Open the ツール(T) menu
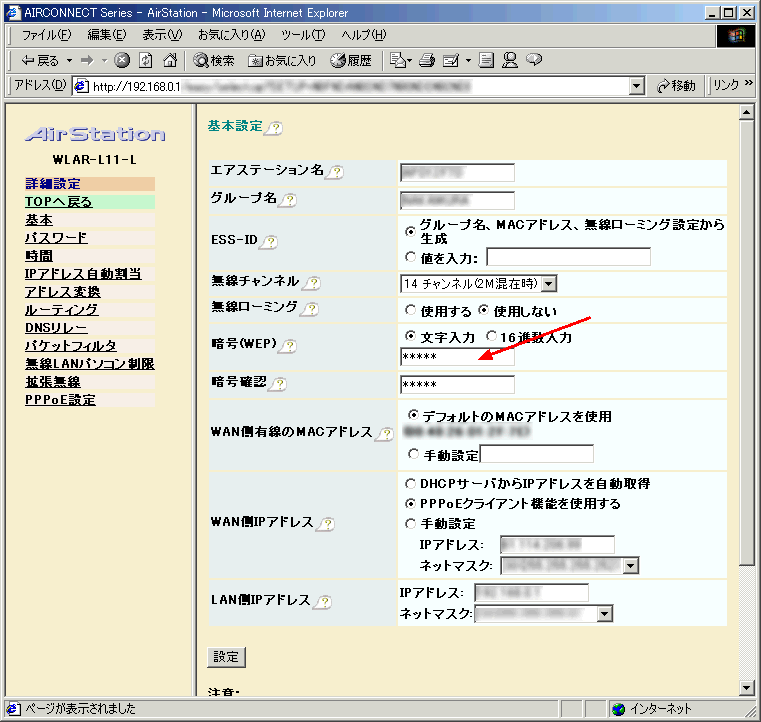The width and height of the screenshot is (761, 722). point(303,35)
